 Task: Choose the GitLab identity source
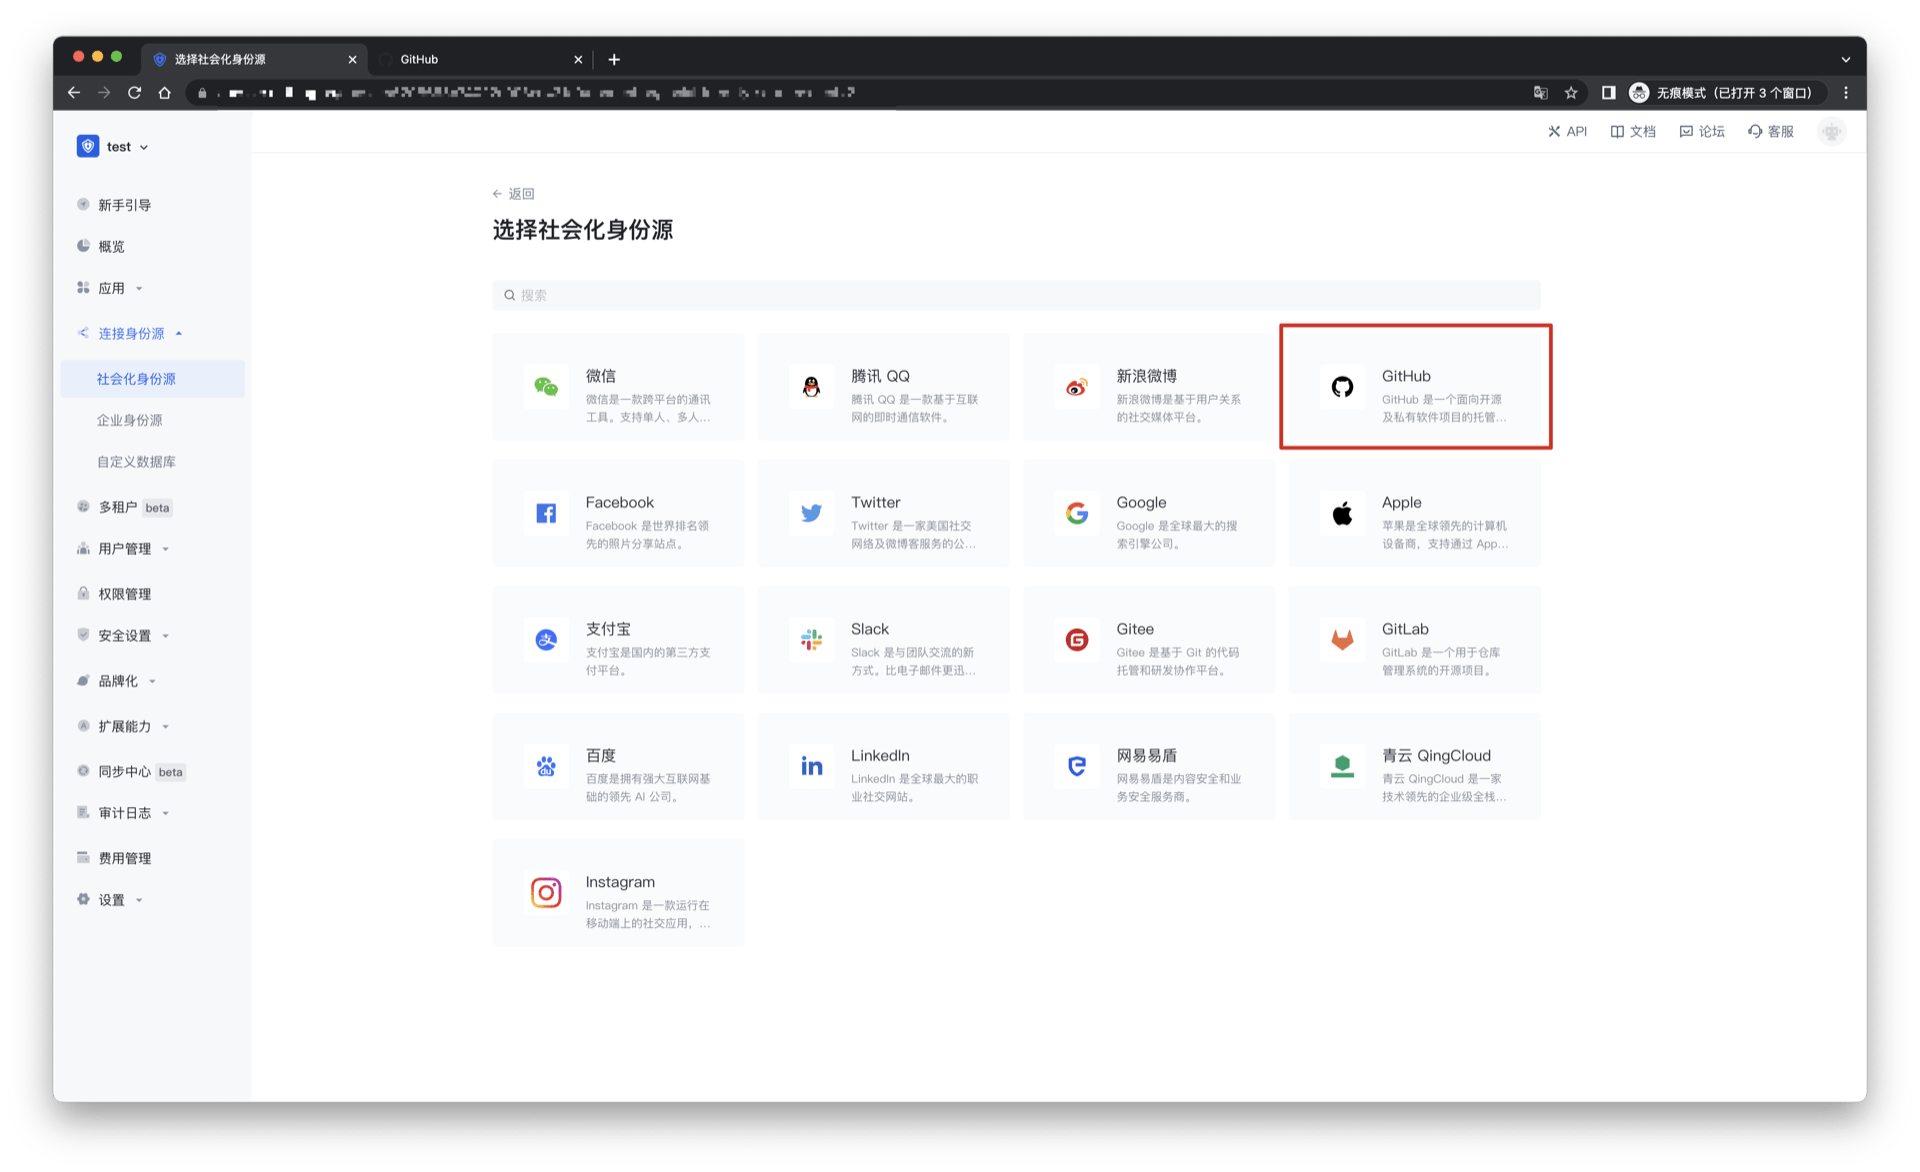pos(1414,640)
